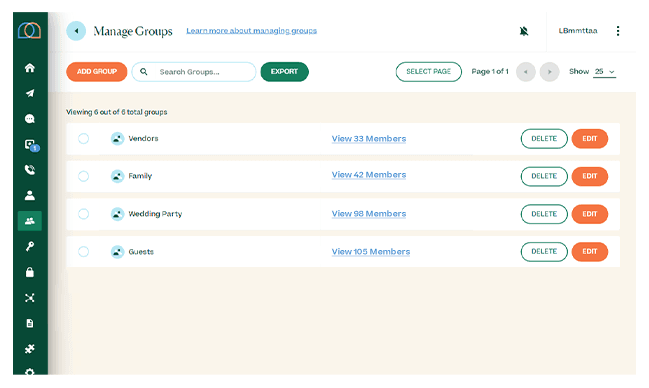
Task: Open the puzzle piece plugins icon
Action: tap(30, 349)
